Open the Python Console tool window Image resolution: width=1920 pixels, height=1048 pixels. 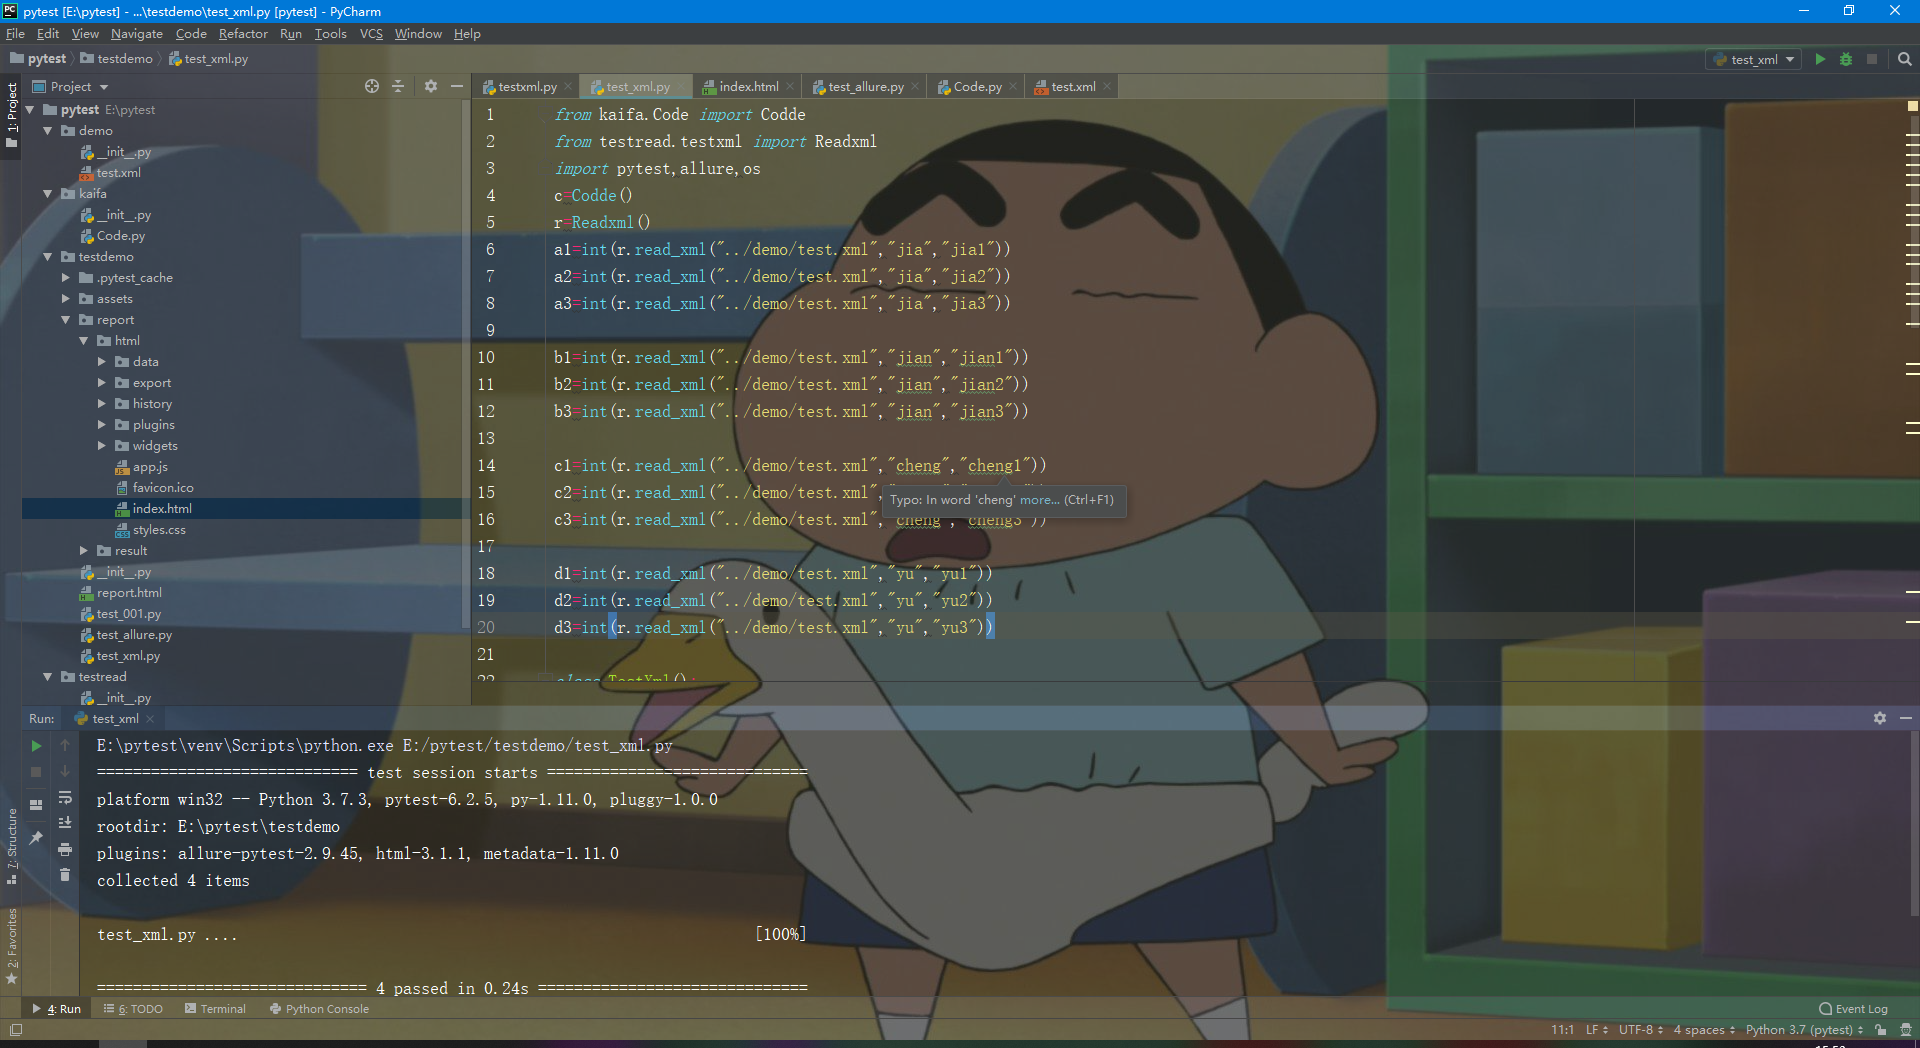[x=319, y=1009]
